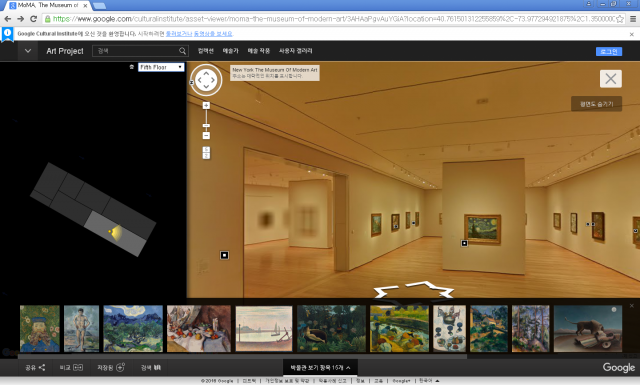Click the saved items plus icon
This screenshot has height=385, width=640.
click(120, 367)
